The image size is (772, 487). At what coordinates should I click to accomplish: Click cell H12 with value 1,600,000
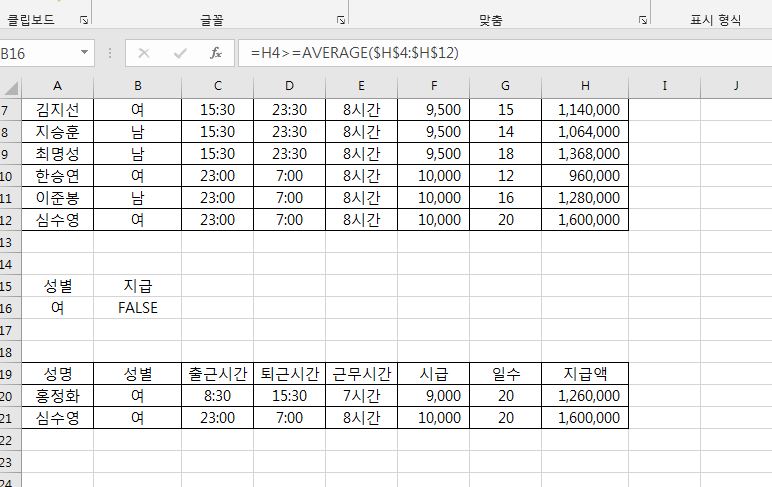tap(584, 220)
